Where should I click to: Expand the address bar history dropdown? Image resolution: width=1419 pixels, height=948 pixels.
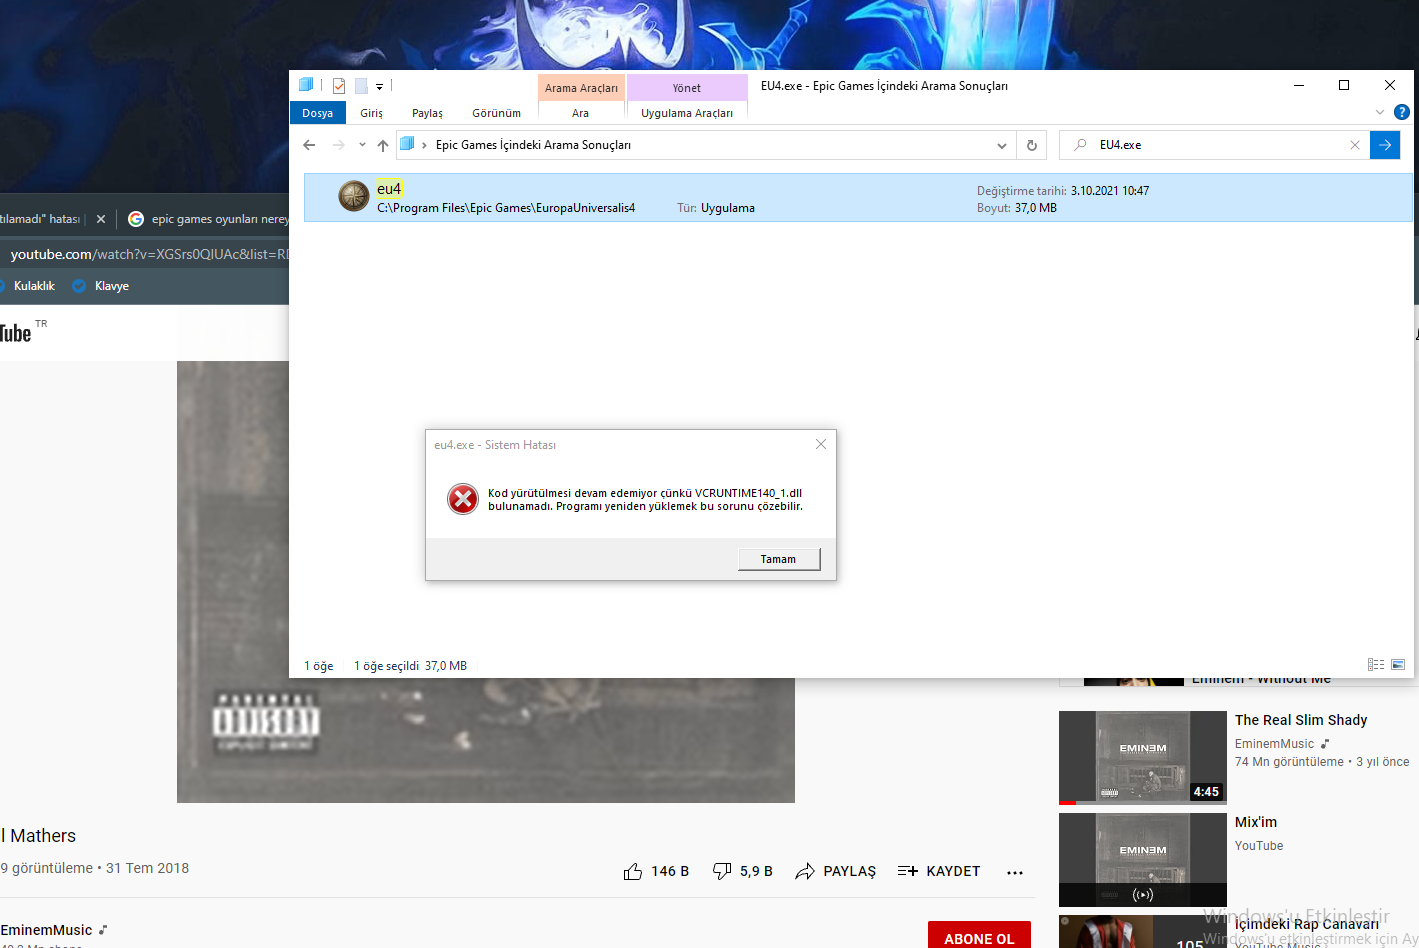point(1002,145)
